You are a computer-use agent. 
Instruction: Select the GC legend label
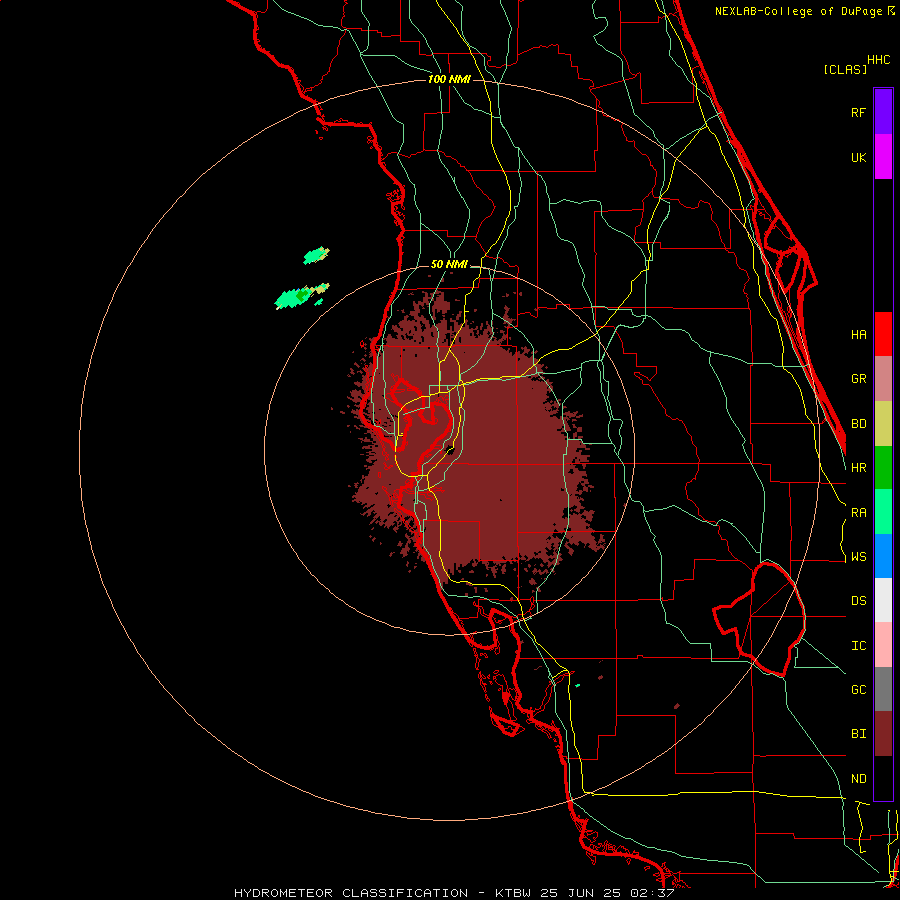click(x=859, y=689)
